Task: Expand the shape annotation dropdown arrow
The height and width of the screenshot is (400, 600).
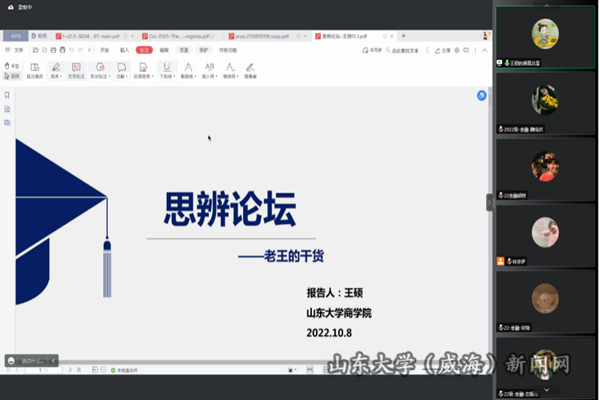Action: (x=110, y=76)
